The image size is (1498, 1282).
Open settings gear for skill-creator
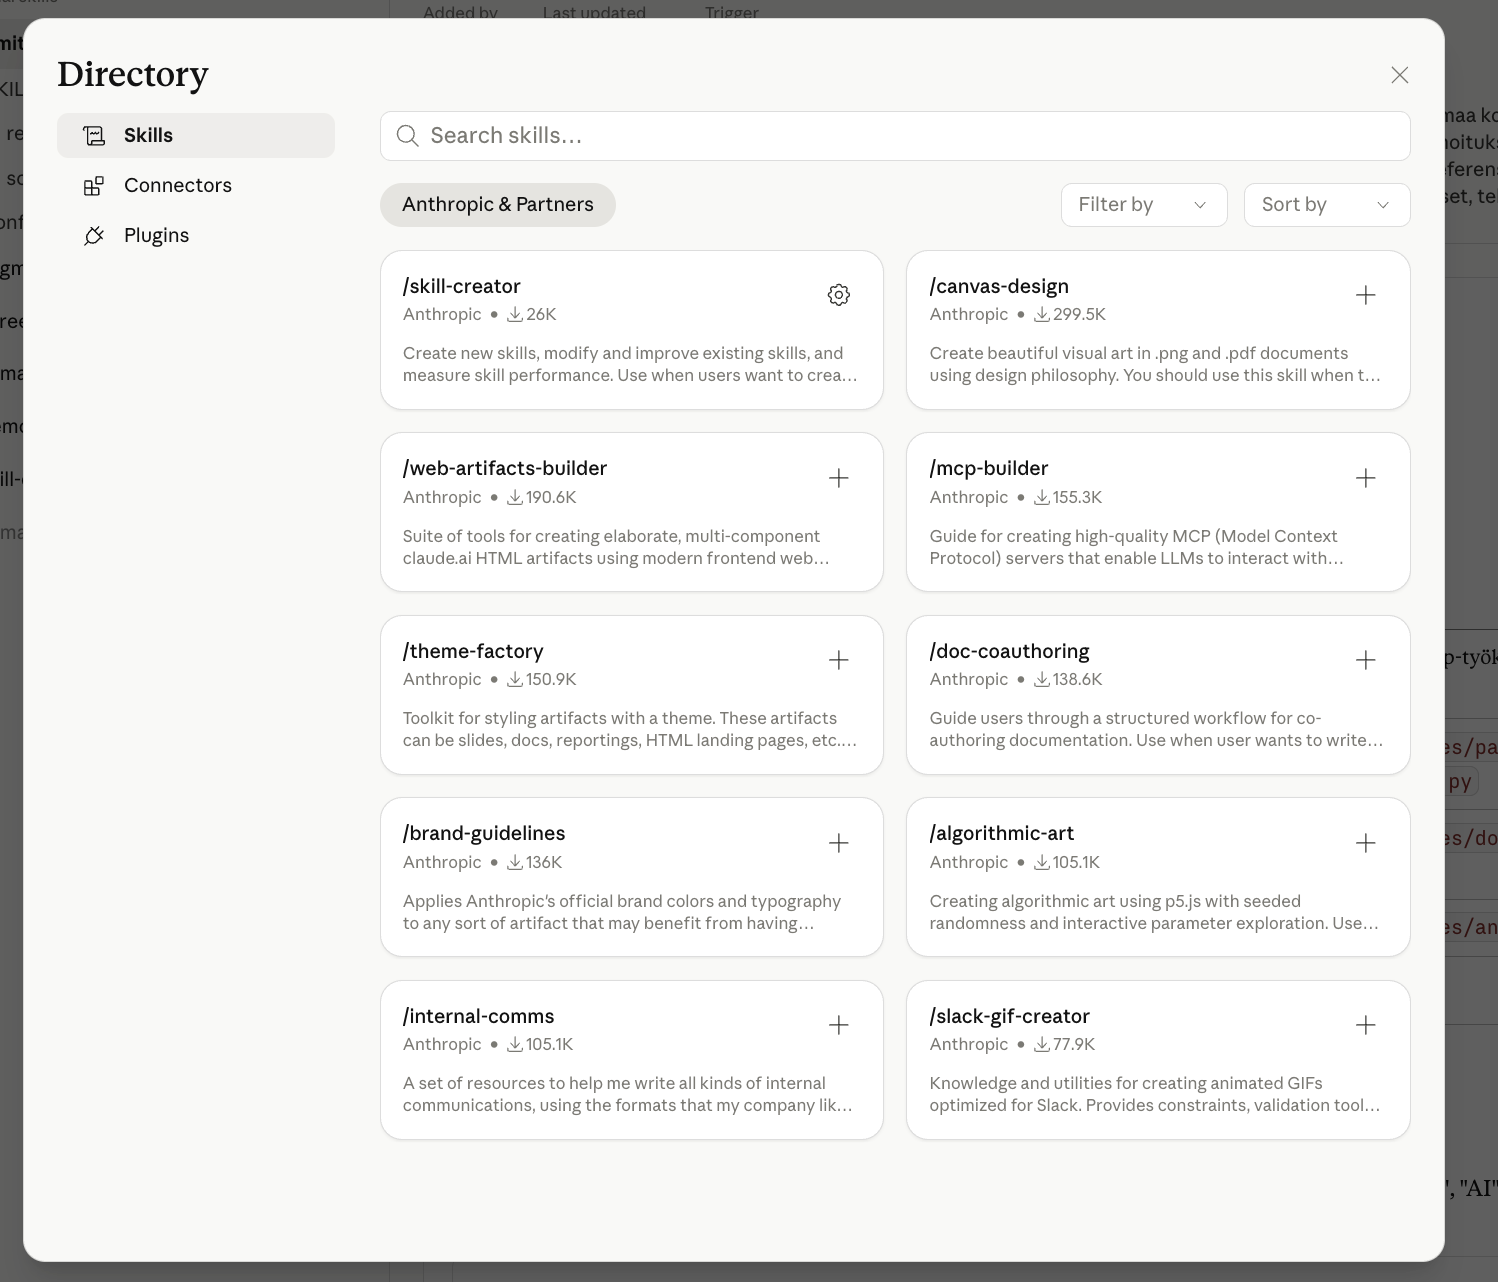[x=838, y=295]
